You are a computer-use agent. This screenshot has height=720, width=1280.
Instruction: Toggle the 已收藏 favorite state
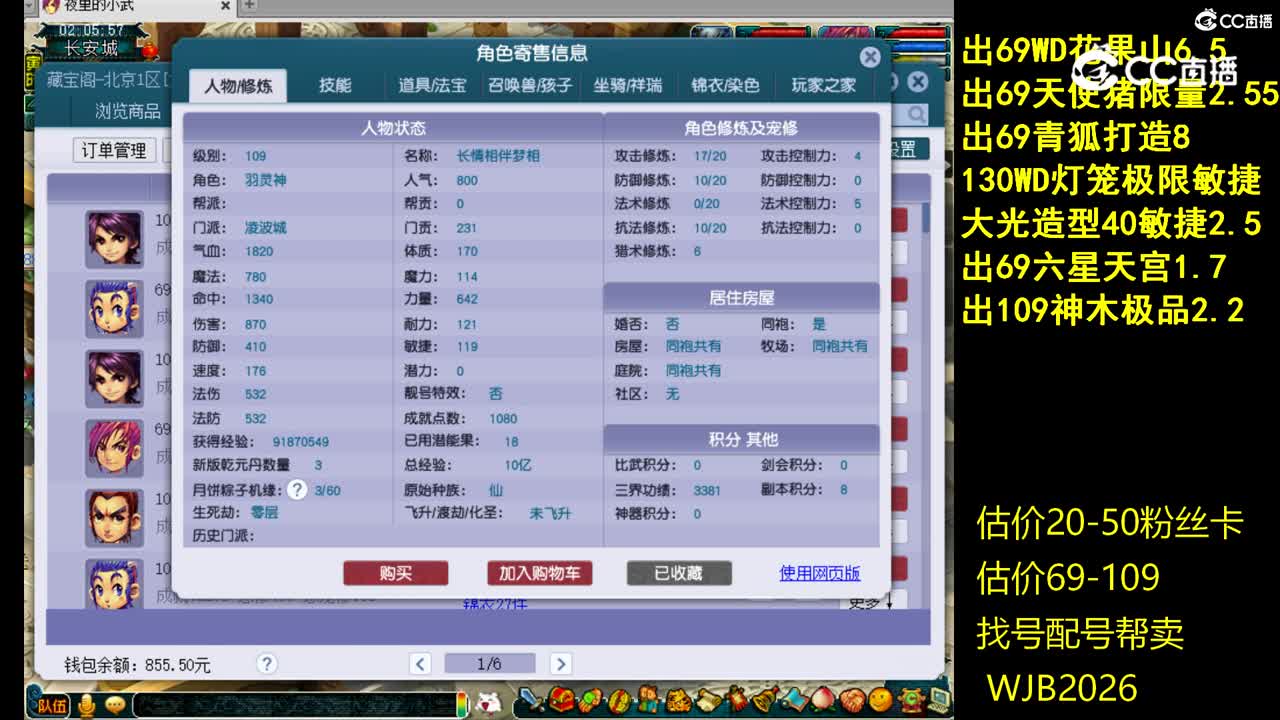[678, 572]
